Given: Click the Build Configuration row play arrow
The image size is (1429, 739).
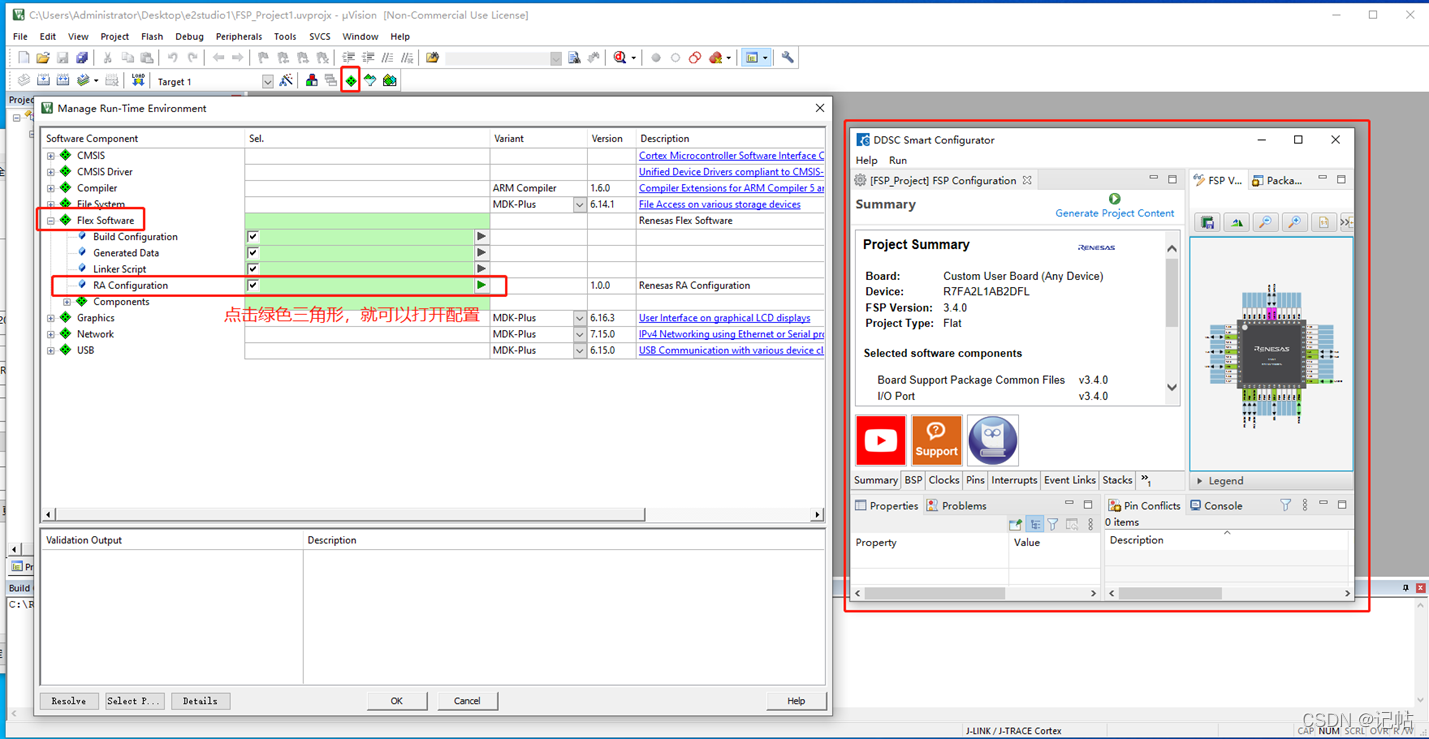Looking at the screenshot, I should pos(481,237).
